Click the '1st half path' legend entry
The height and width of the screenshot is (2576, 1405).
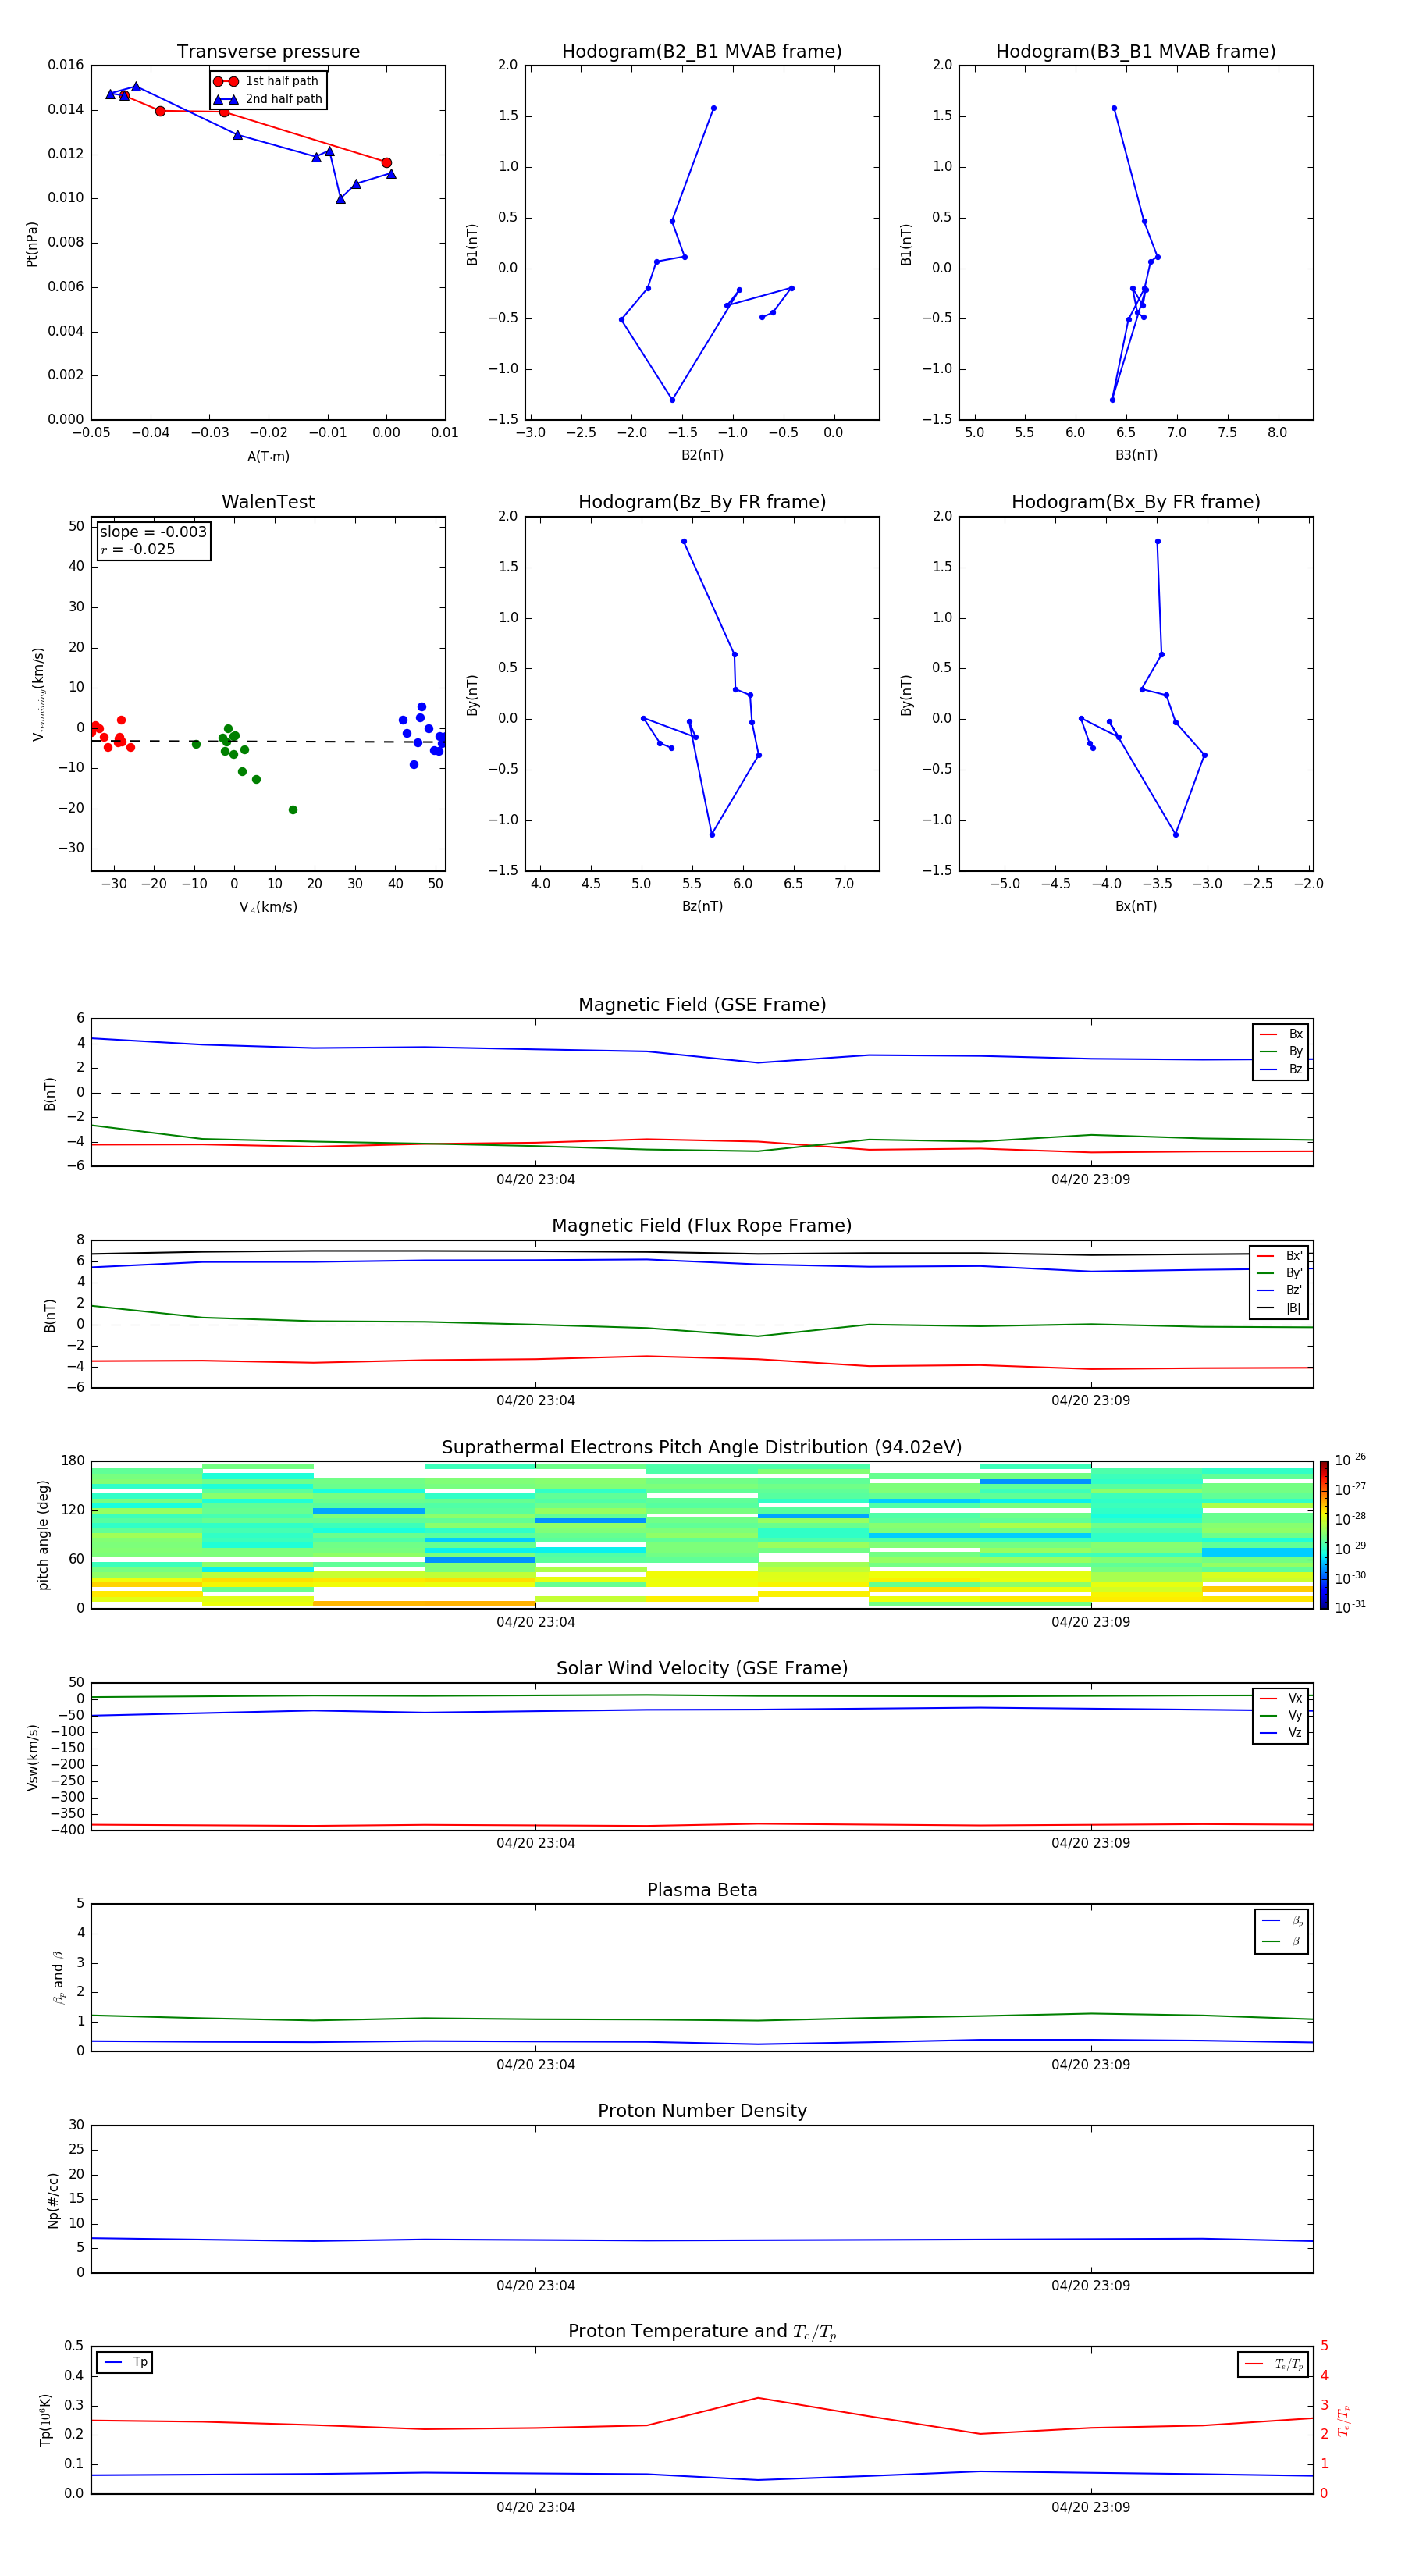[x=266, y=81]
